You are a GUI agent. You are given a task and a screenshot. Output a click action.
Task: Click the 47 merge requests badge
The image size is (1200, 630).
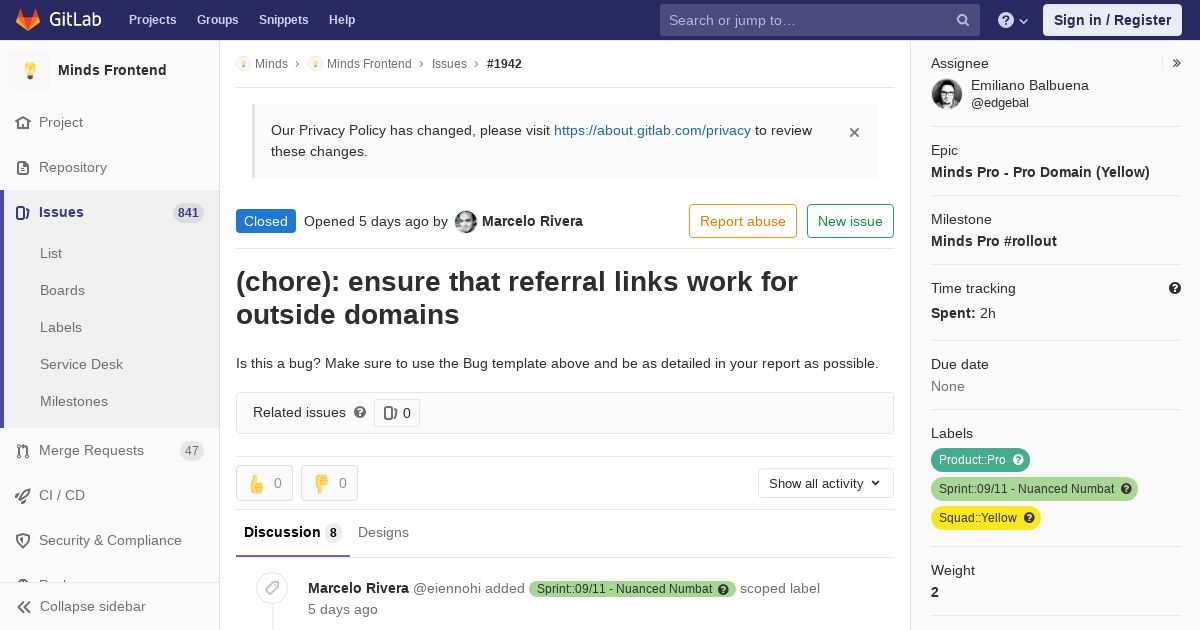click(x=192, y=451)
